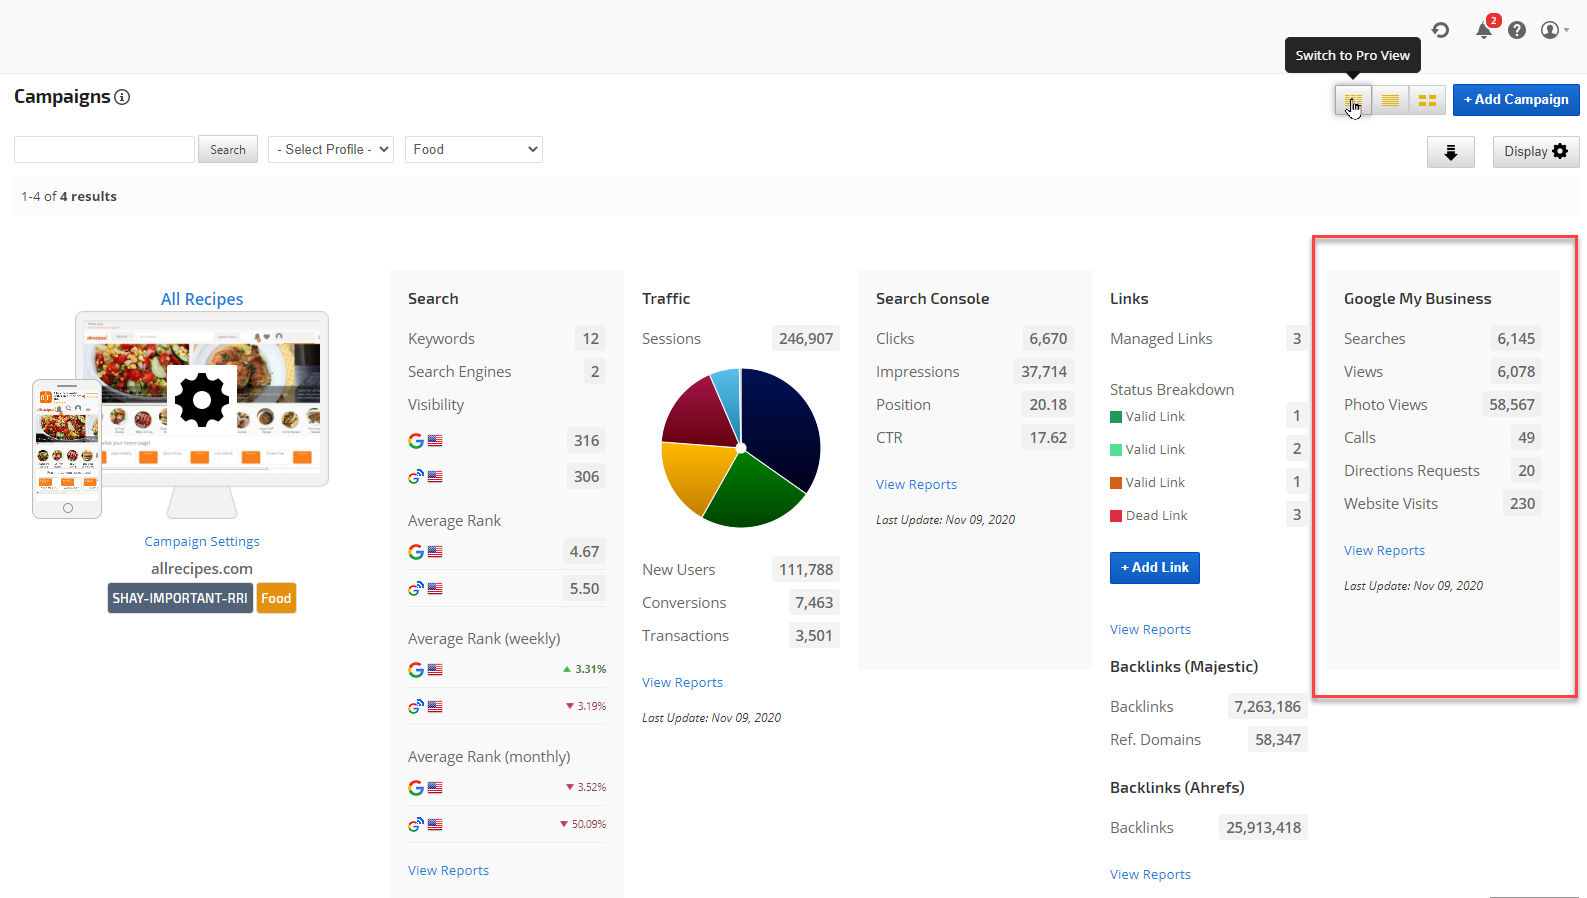Click the help question mark icon
This screenshot has height=898, width=1587.
1517,30
